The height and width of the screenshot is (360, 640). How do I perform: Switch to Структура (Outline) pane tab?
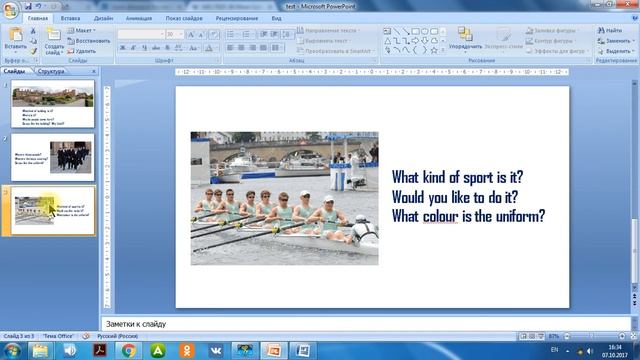click(51, 71)
